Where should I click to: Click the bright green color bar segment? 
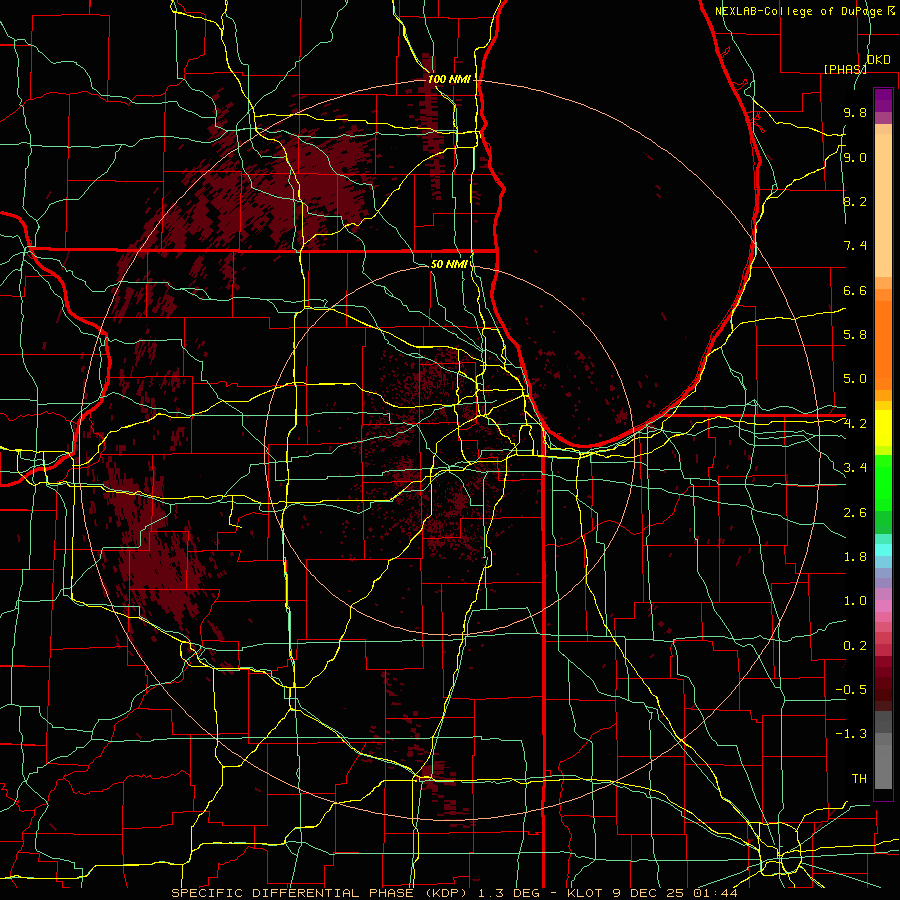click(883, 482)
